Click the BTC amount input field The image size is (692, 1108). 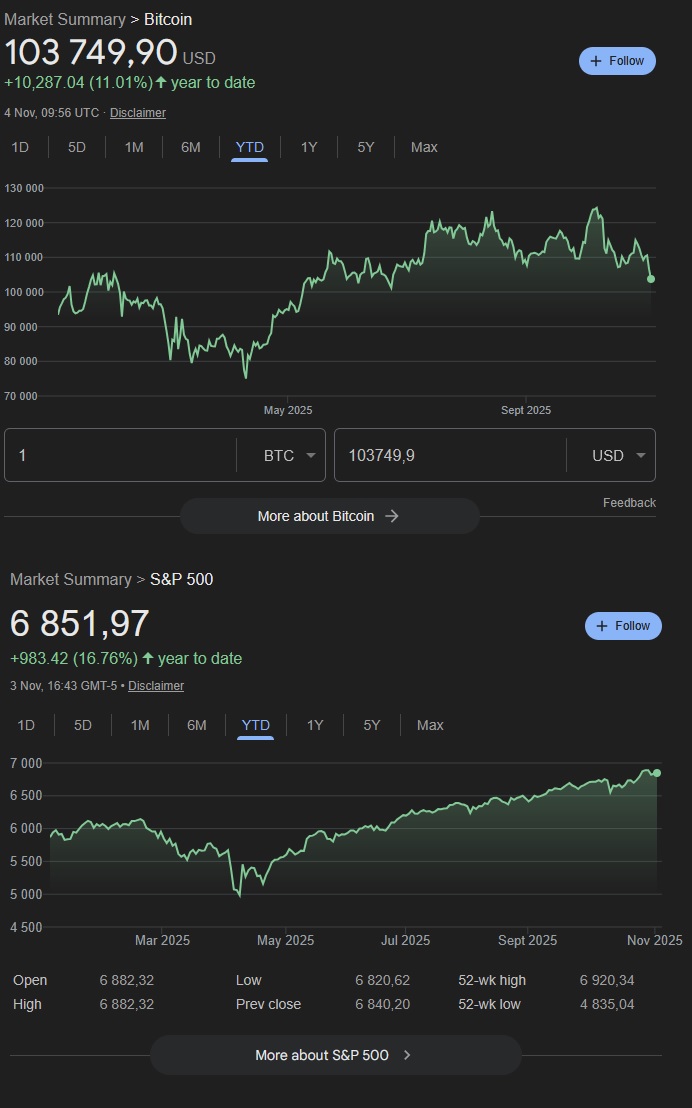point(120,455)
